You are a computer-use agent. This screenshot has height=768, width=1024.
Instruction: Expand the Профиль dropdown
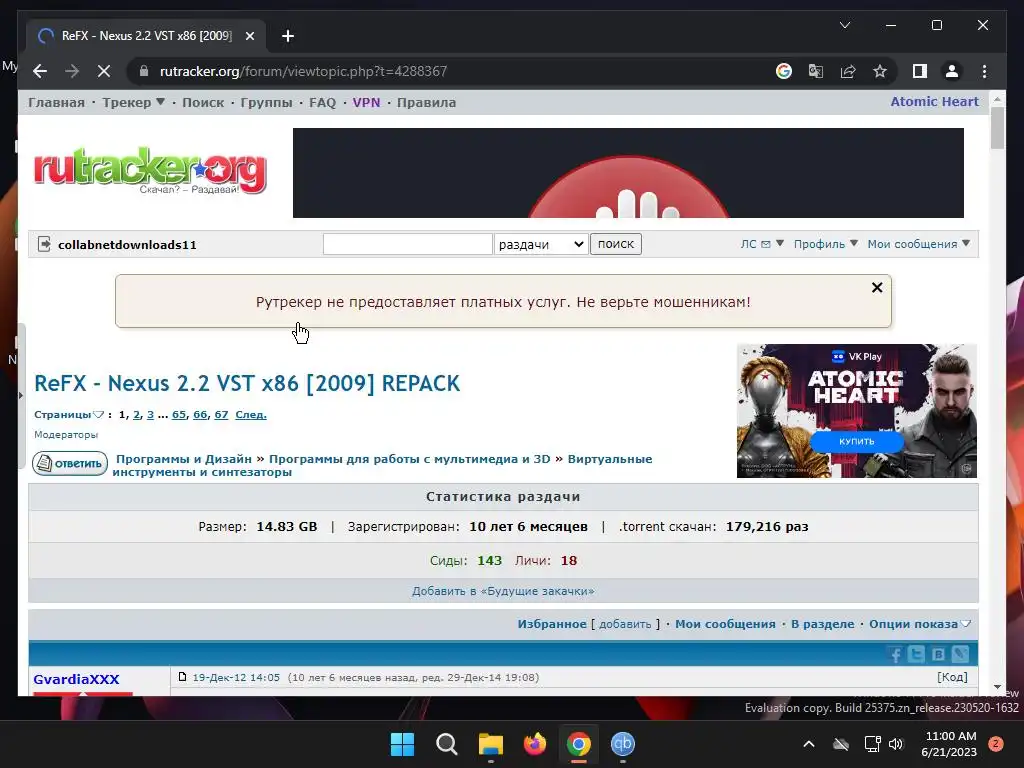coord(826,244)
